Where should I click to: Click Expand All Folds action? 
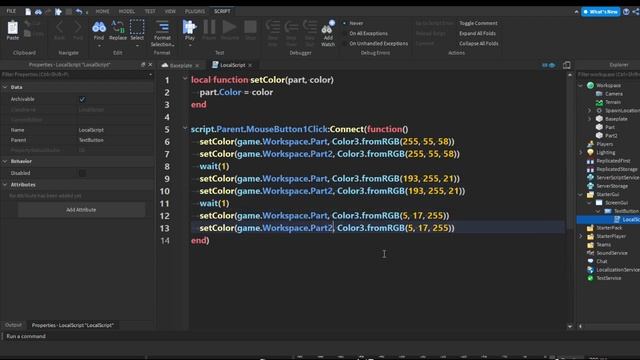(477, 33)
